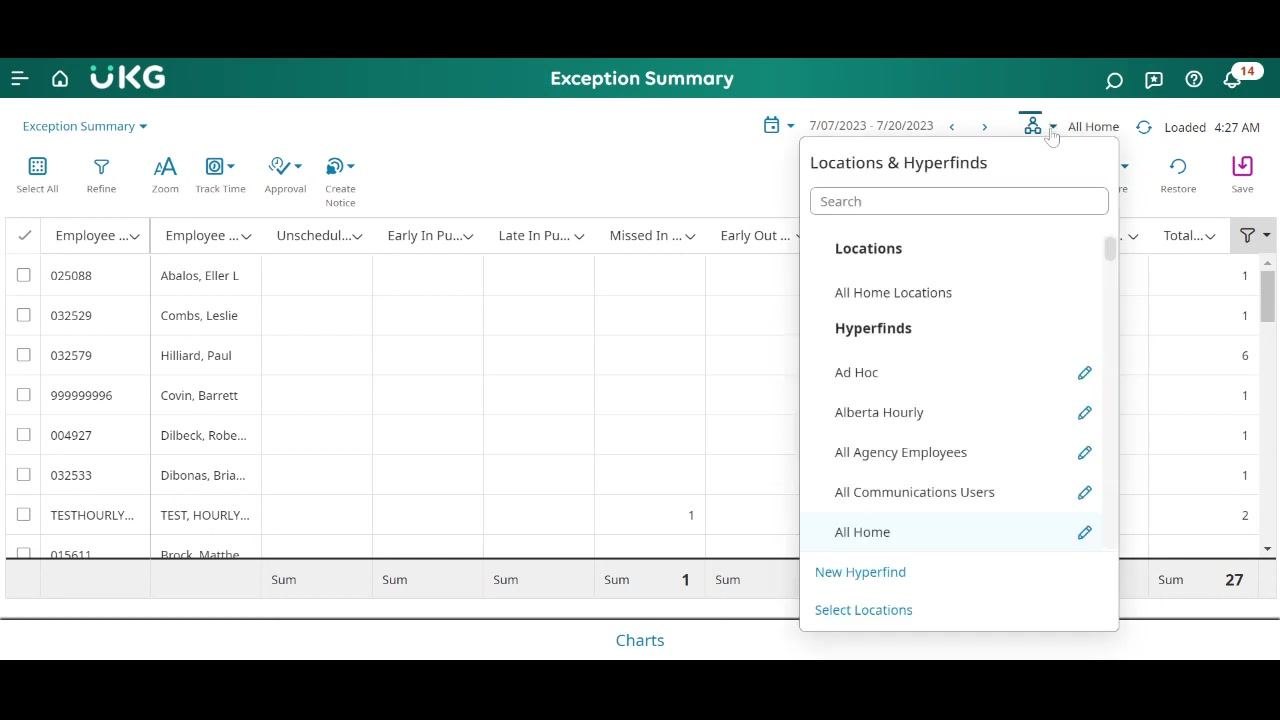Screen dimensions: 1280x720
Task: Open the calendar timeframe selector icon
Action: (x=771, y=125)
